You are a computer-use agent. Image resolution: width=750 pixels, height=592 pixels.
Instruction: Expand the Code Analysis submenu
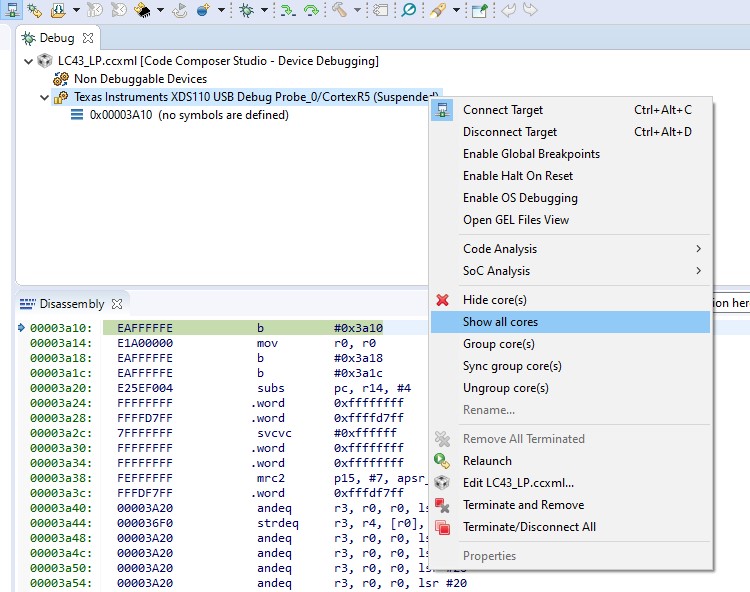(570, 249)
